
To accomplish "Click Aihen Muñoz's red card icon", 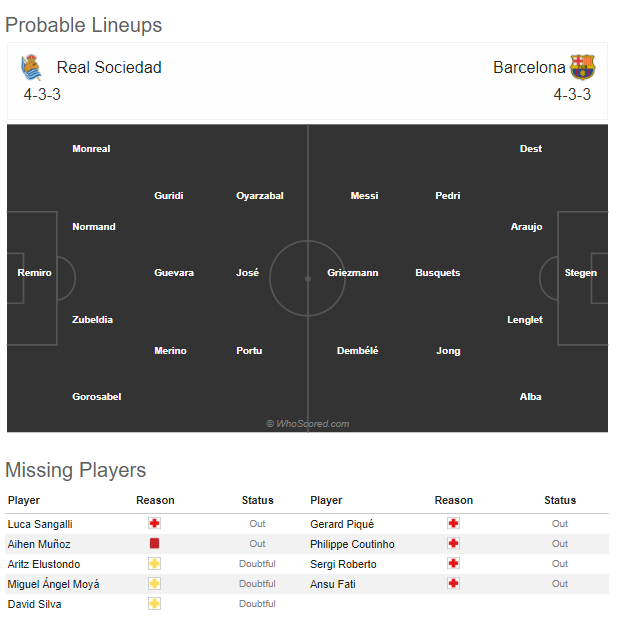I will point(154,543).
